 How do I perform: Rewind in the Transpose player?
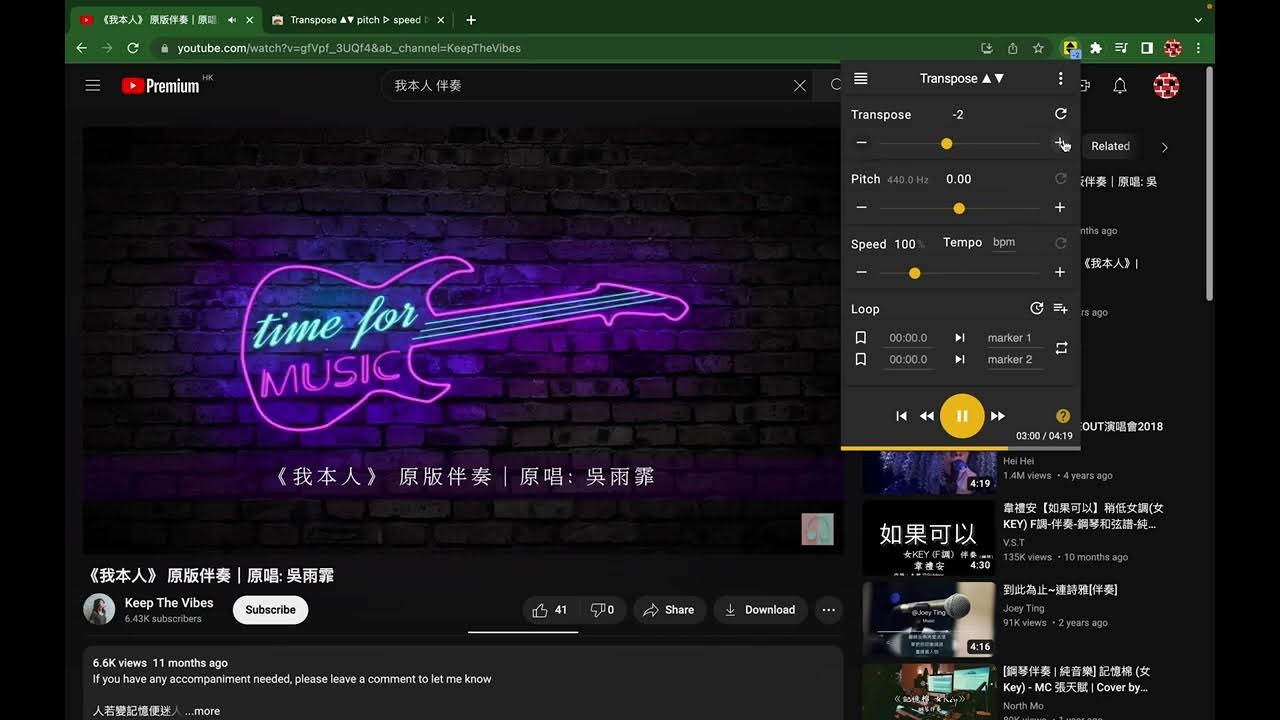(927, 416)
